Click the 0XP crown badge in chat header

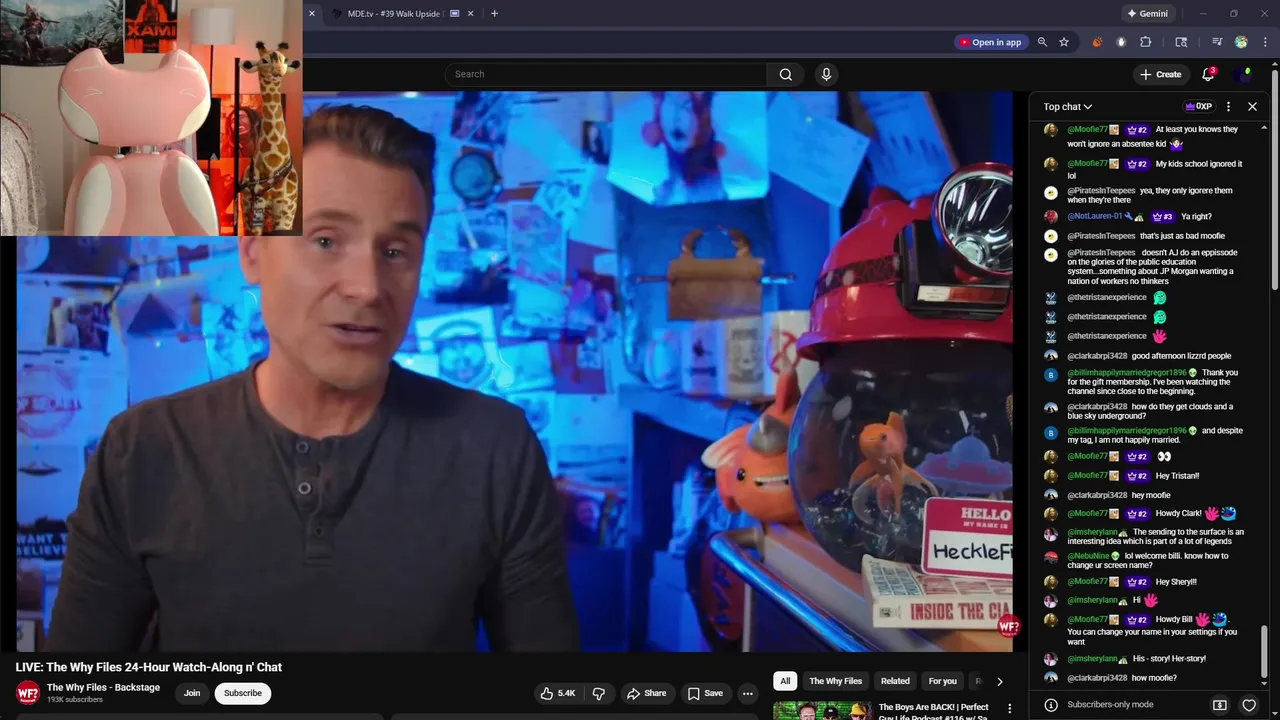[1198, 106]
